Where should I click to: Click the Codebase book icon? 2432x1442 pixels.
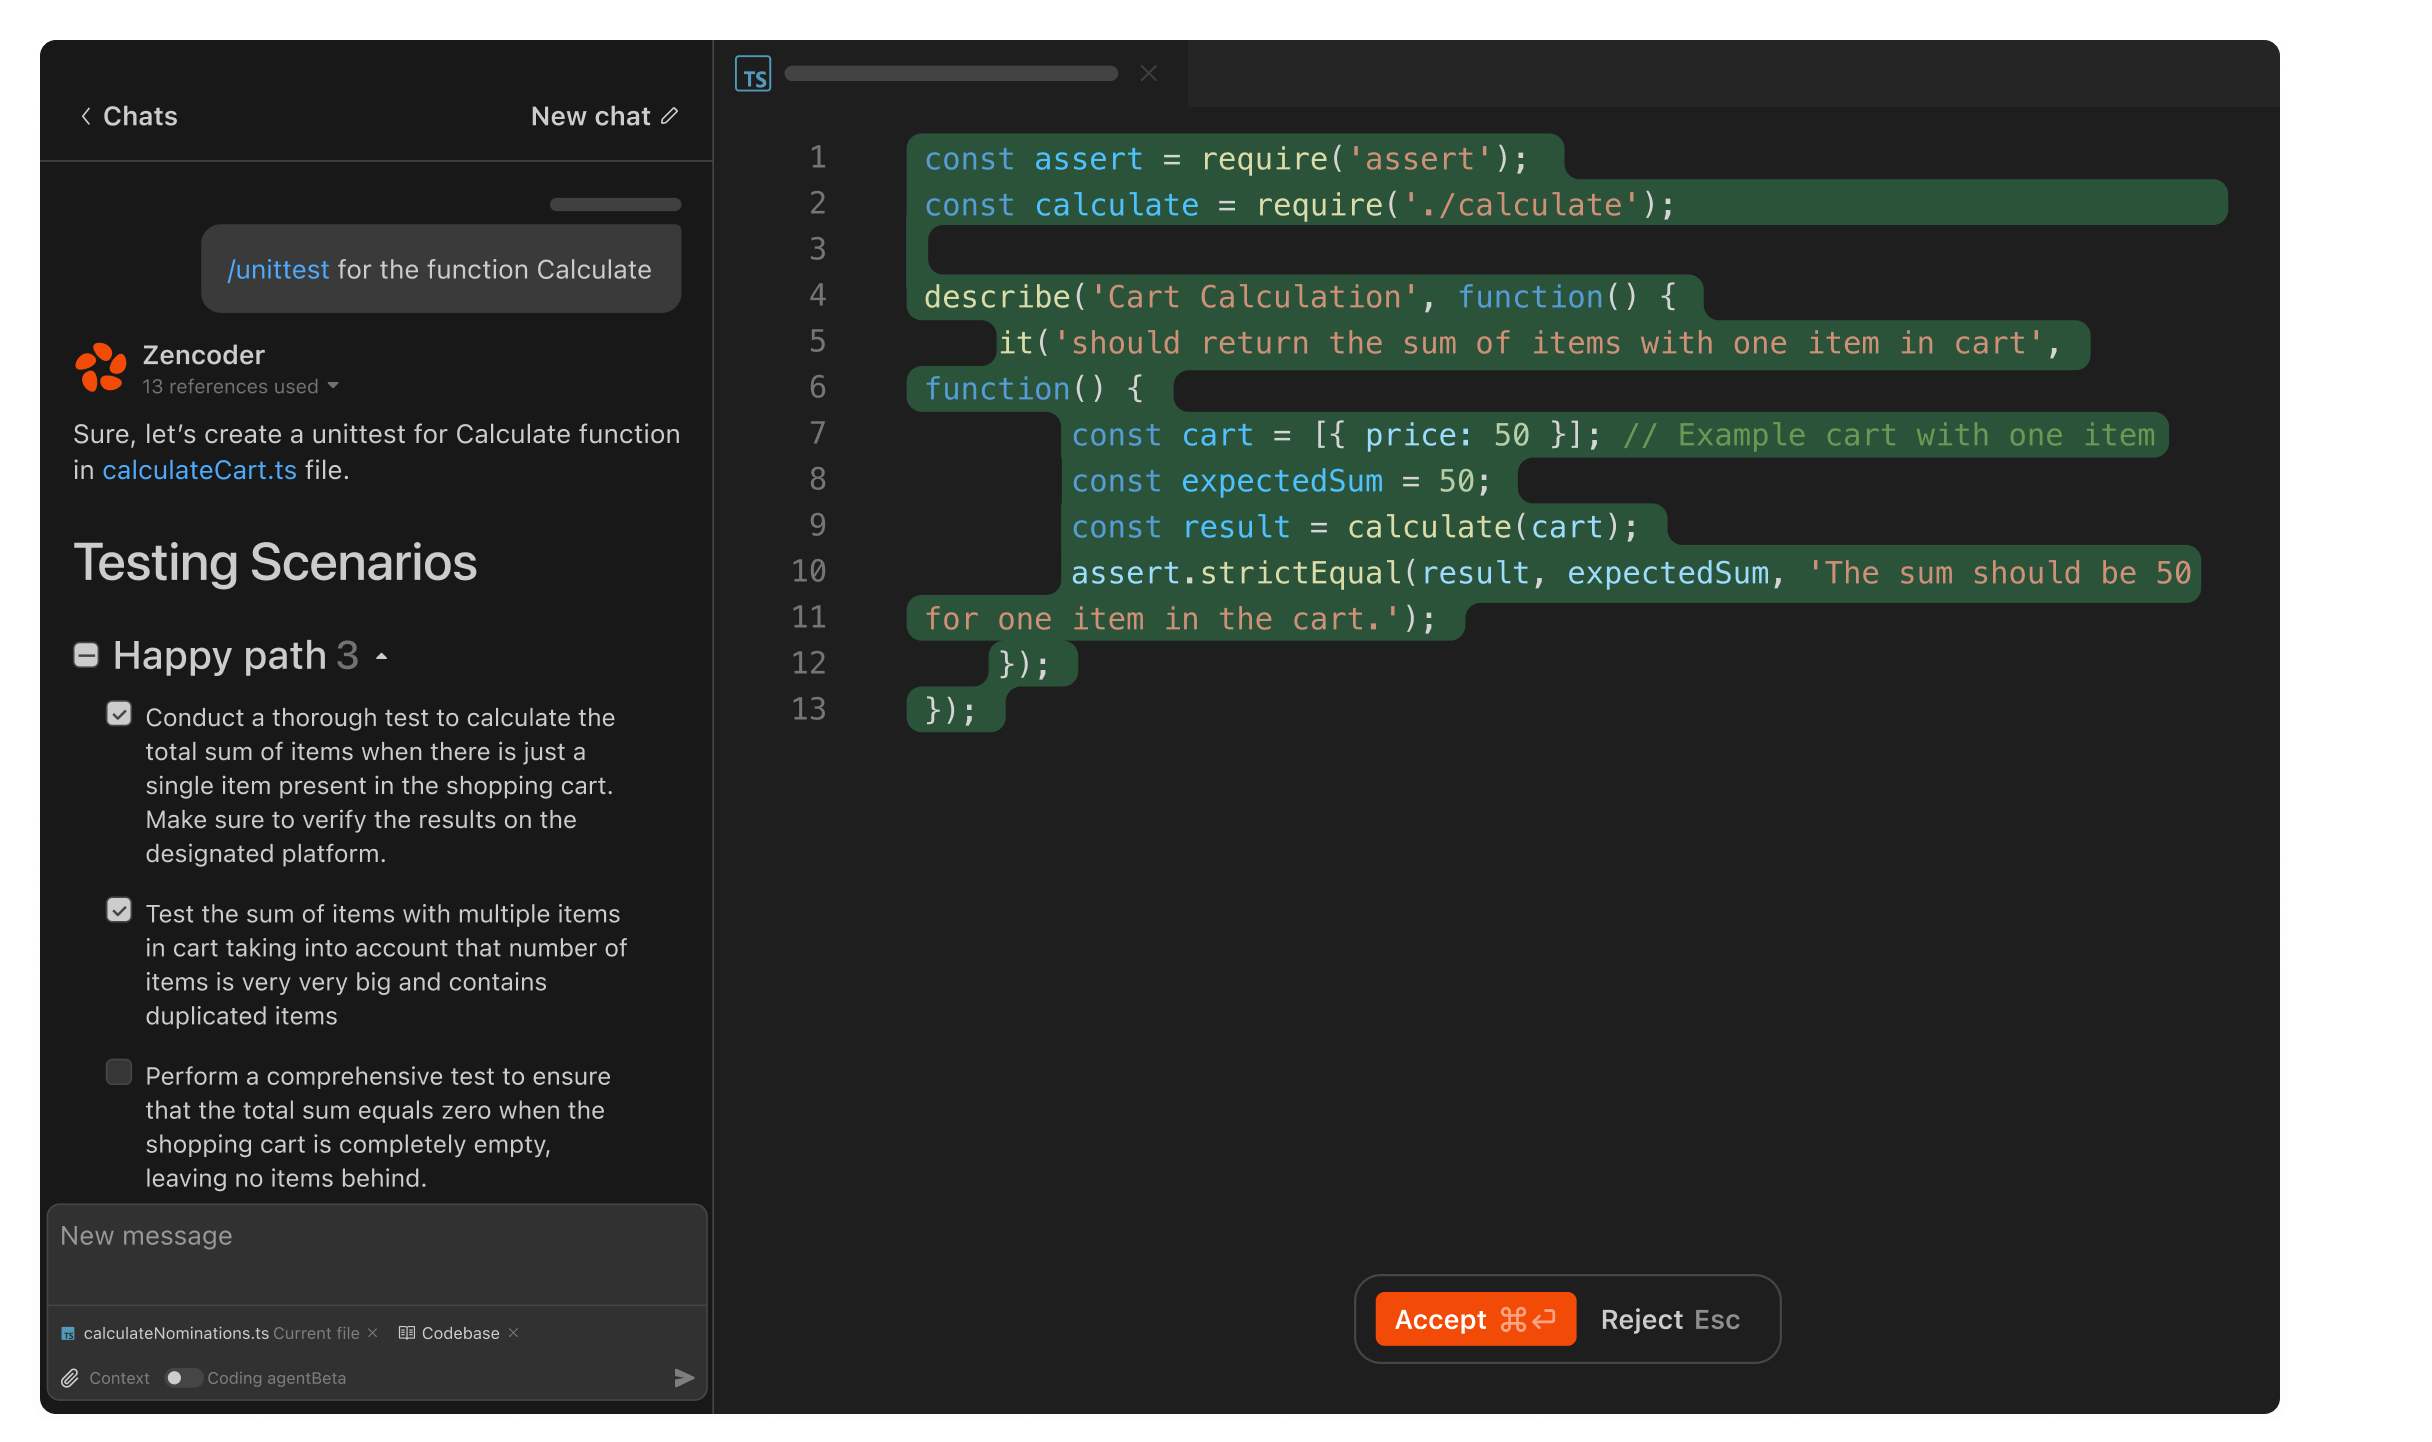[x=406, y=1333]
